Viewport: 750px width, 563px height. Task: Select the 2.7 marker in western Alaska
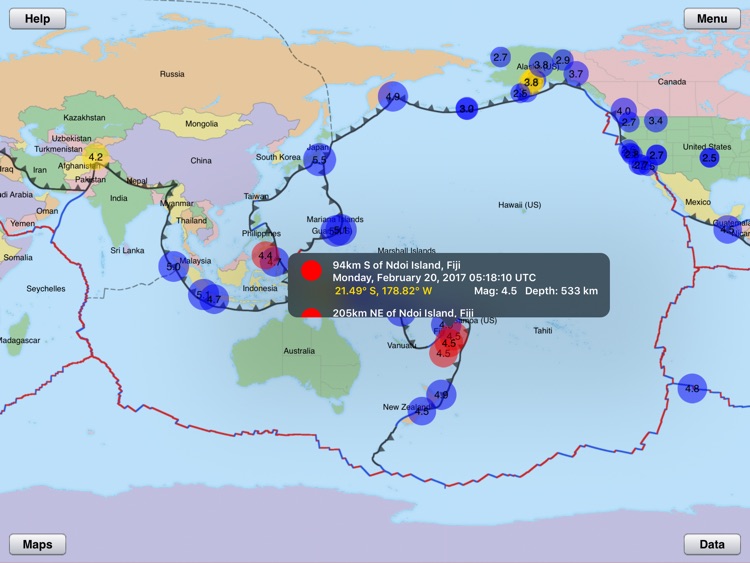(x=500, y=57)
